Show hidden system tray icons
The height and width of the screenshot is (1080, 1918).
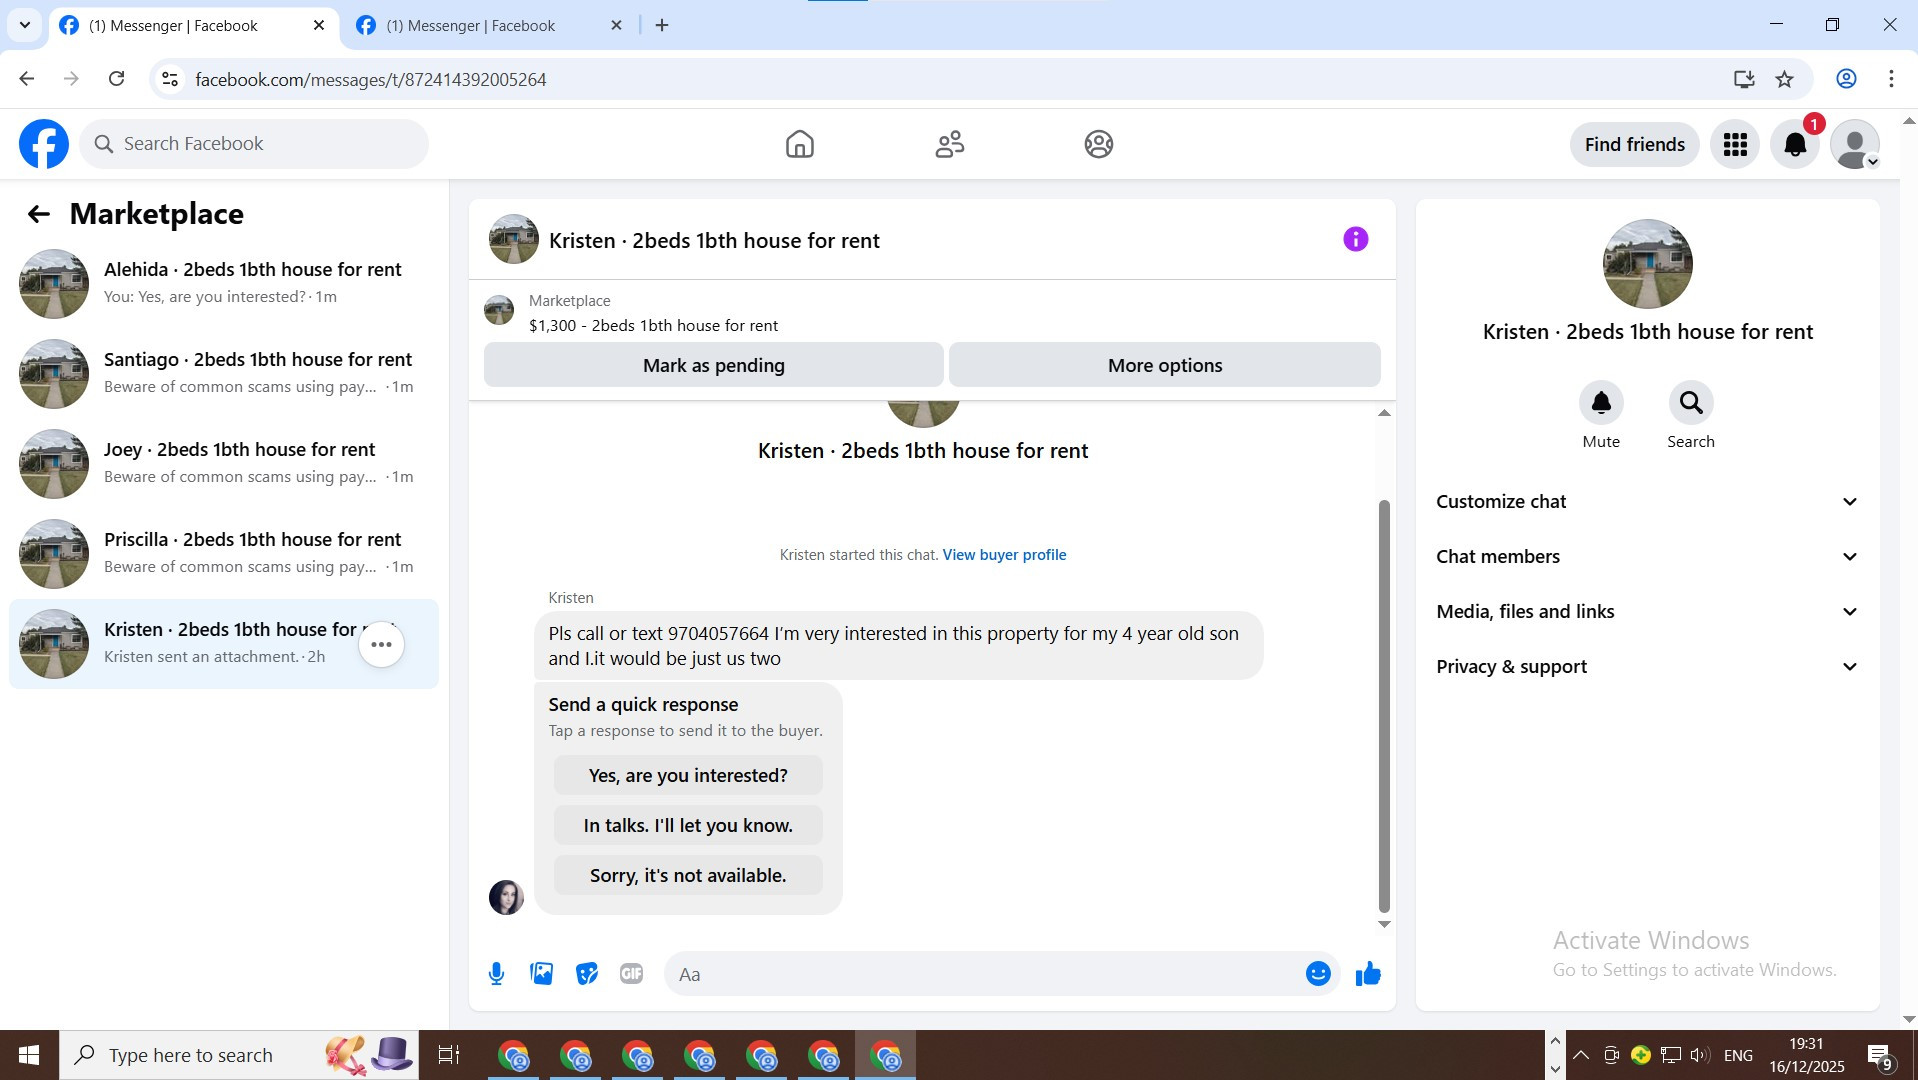tap(1581, 1055)
